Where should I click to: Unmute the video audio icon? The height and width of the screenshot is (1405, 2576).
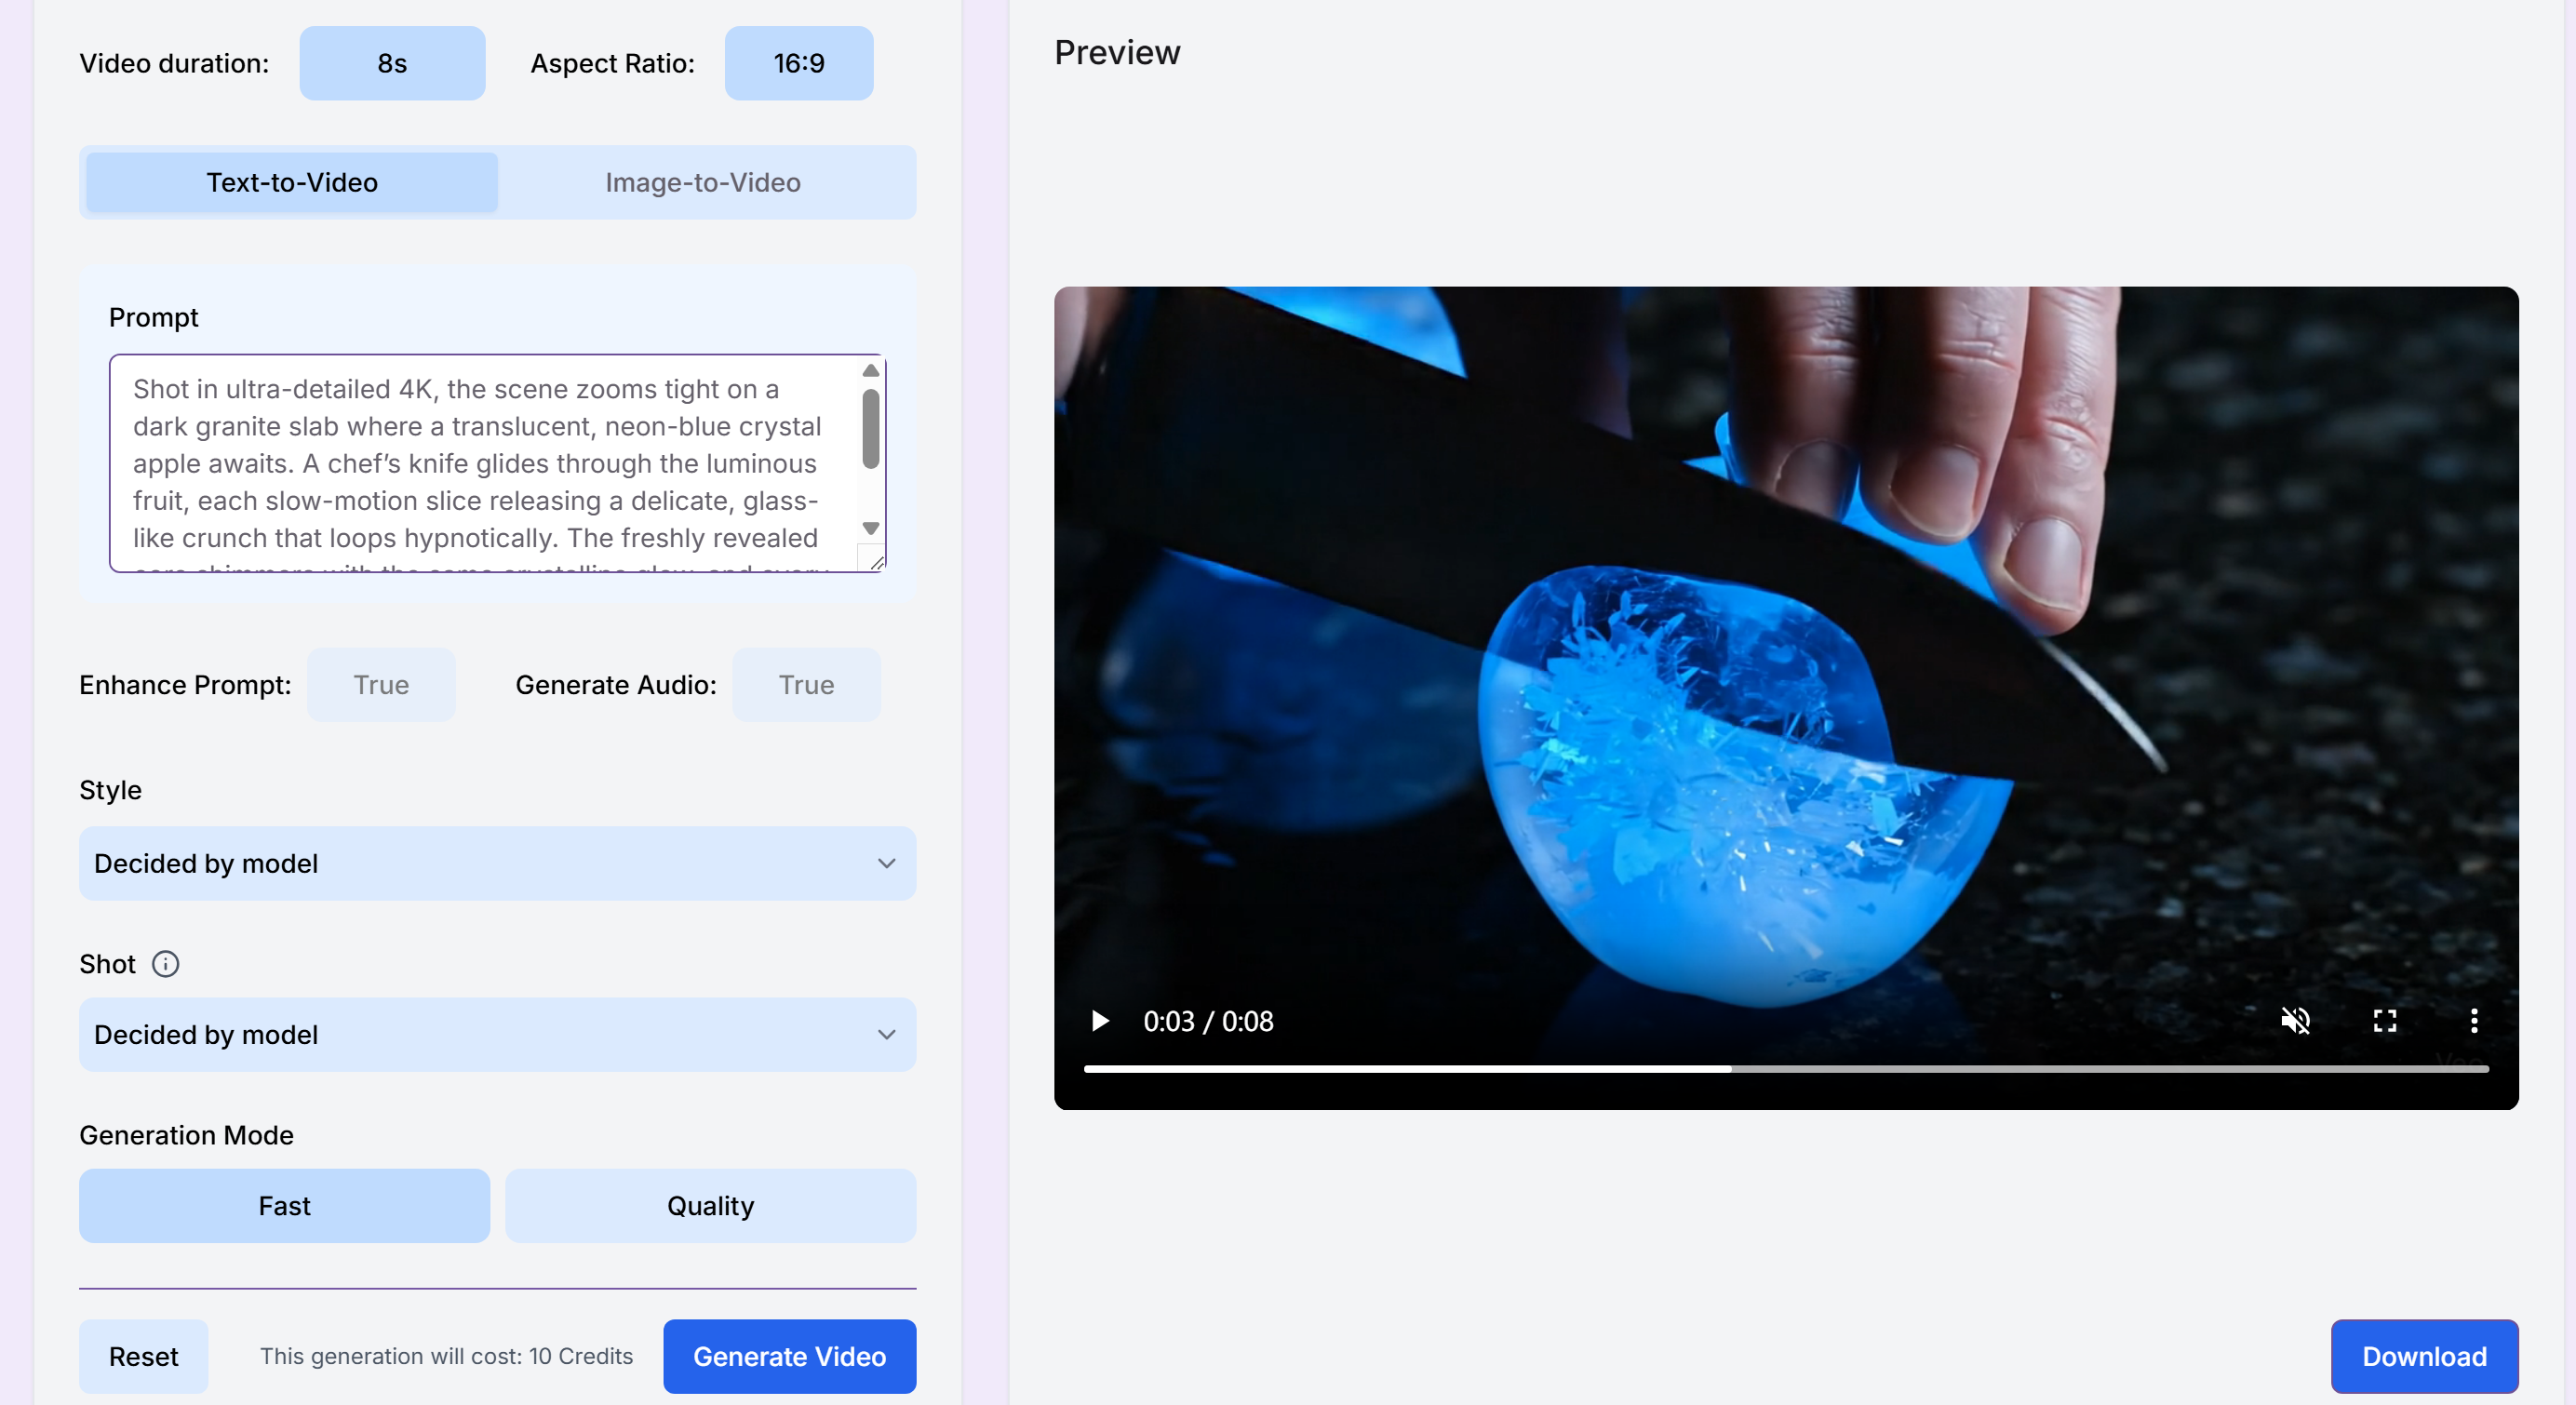[x=2295, y=1021]
